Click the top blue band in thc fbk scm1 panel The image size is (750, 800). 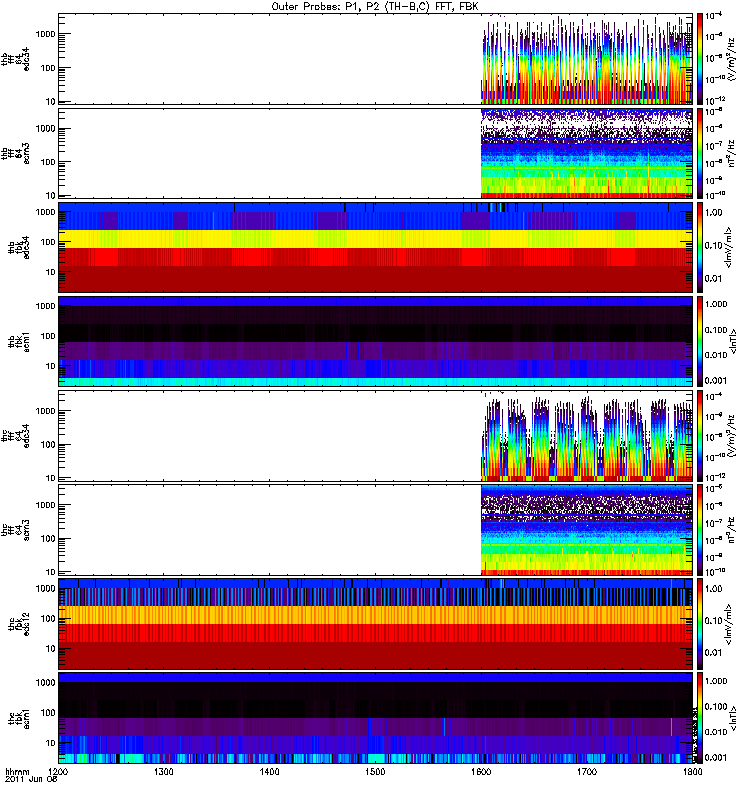375,678
